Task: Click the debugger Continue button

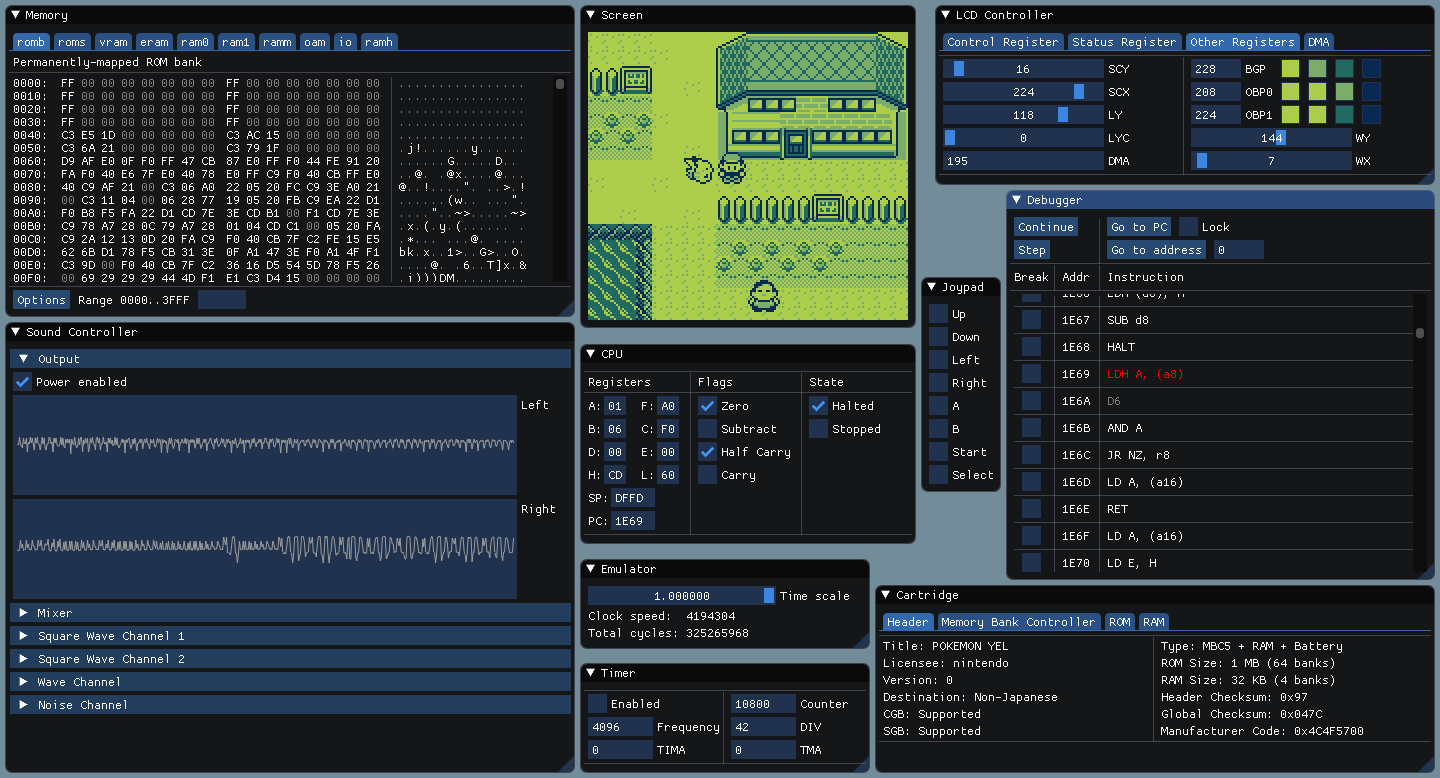Action: coord(1046,227)
